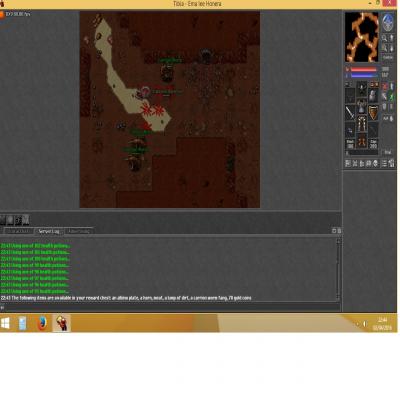Select the helmet slot in inventory
This screenshot has height=400, width=400.
(x=362, y=89)
